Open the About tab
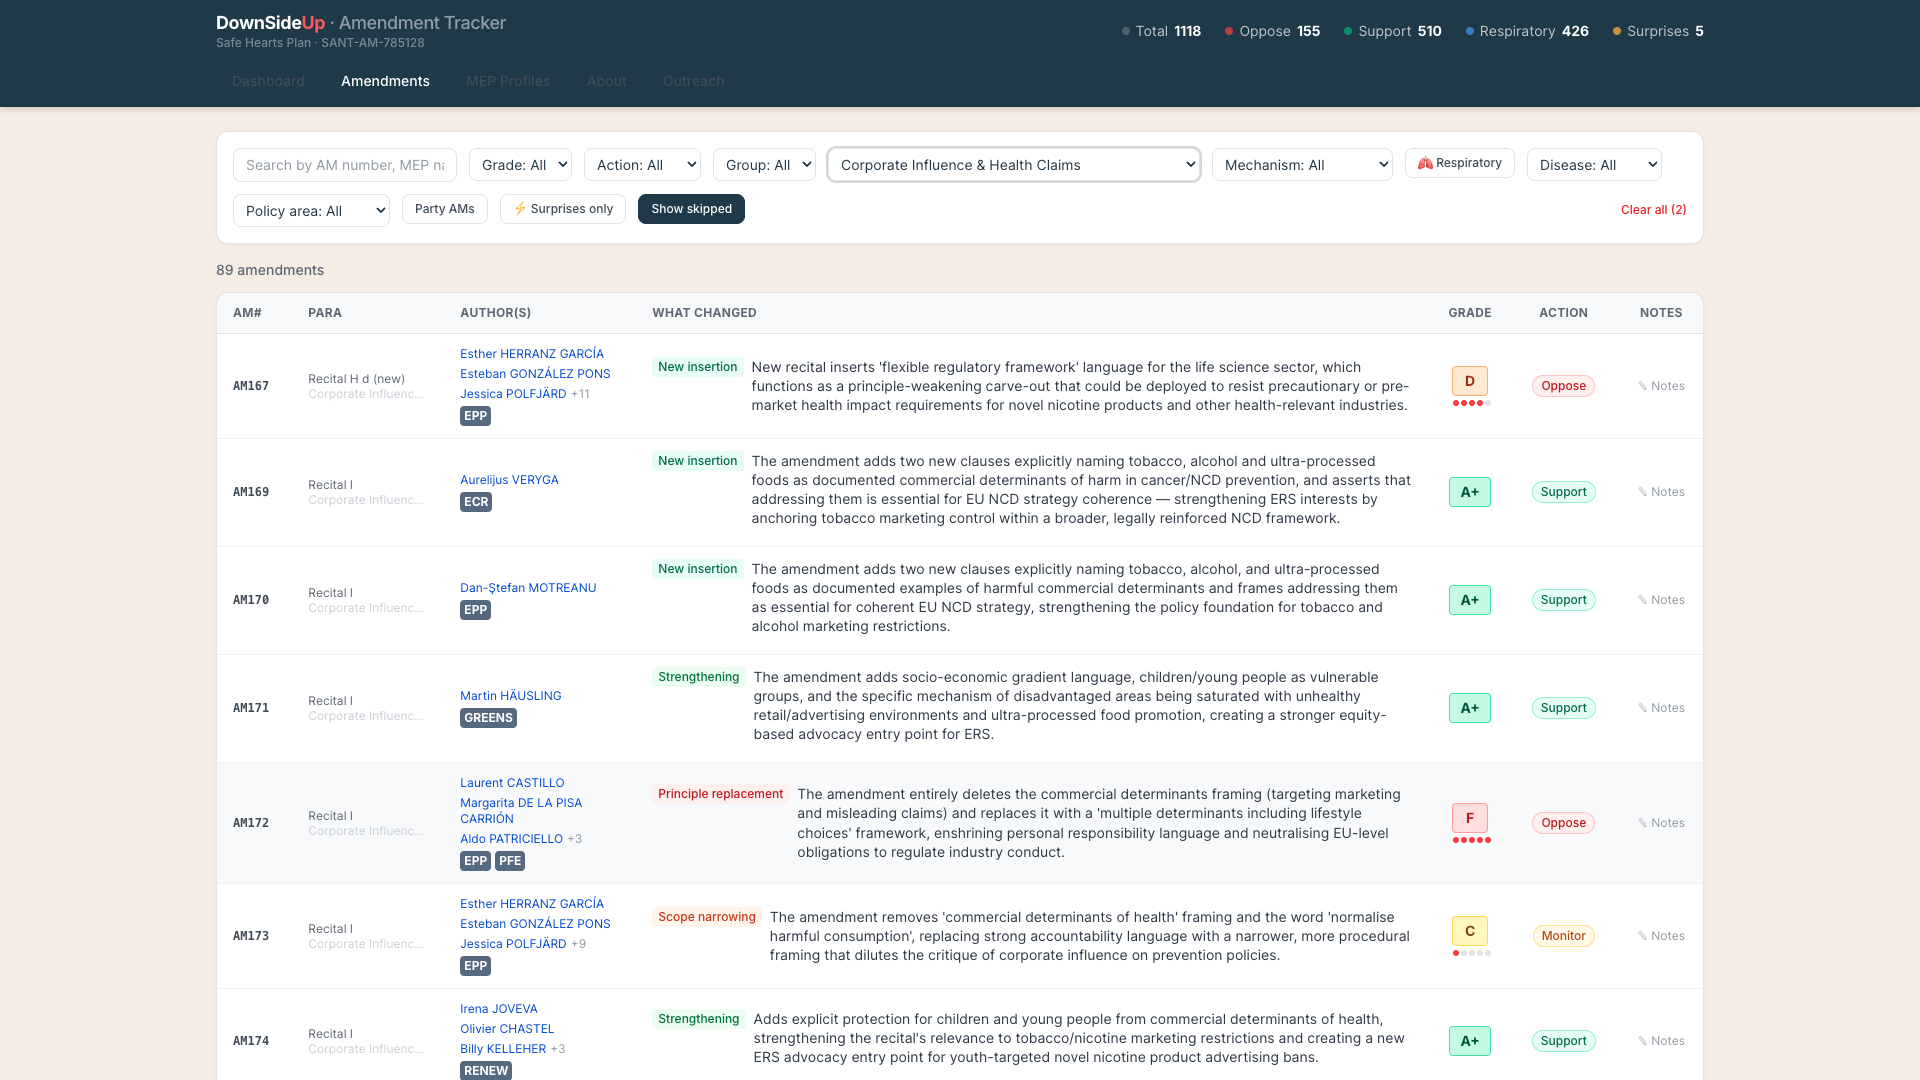Screen dimensions: 1920x1080 (607, 81)
